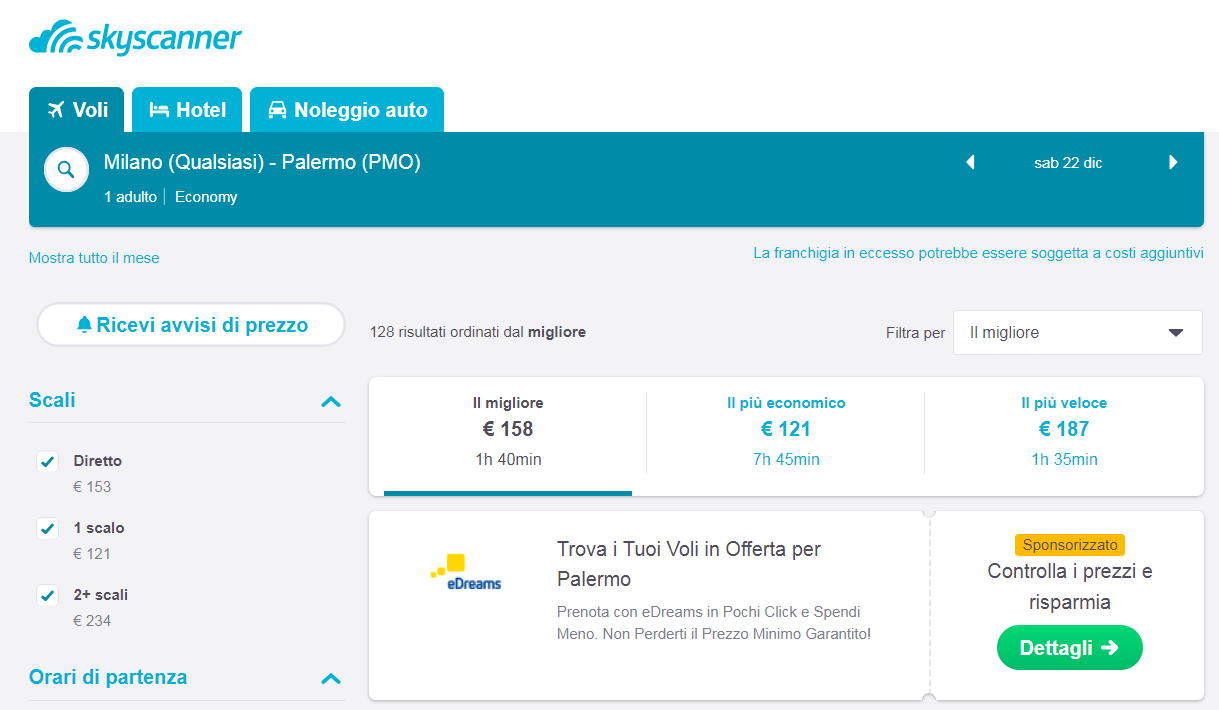
Task: Select the Il più economico tab
Action: 786,431
